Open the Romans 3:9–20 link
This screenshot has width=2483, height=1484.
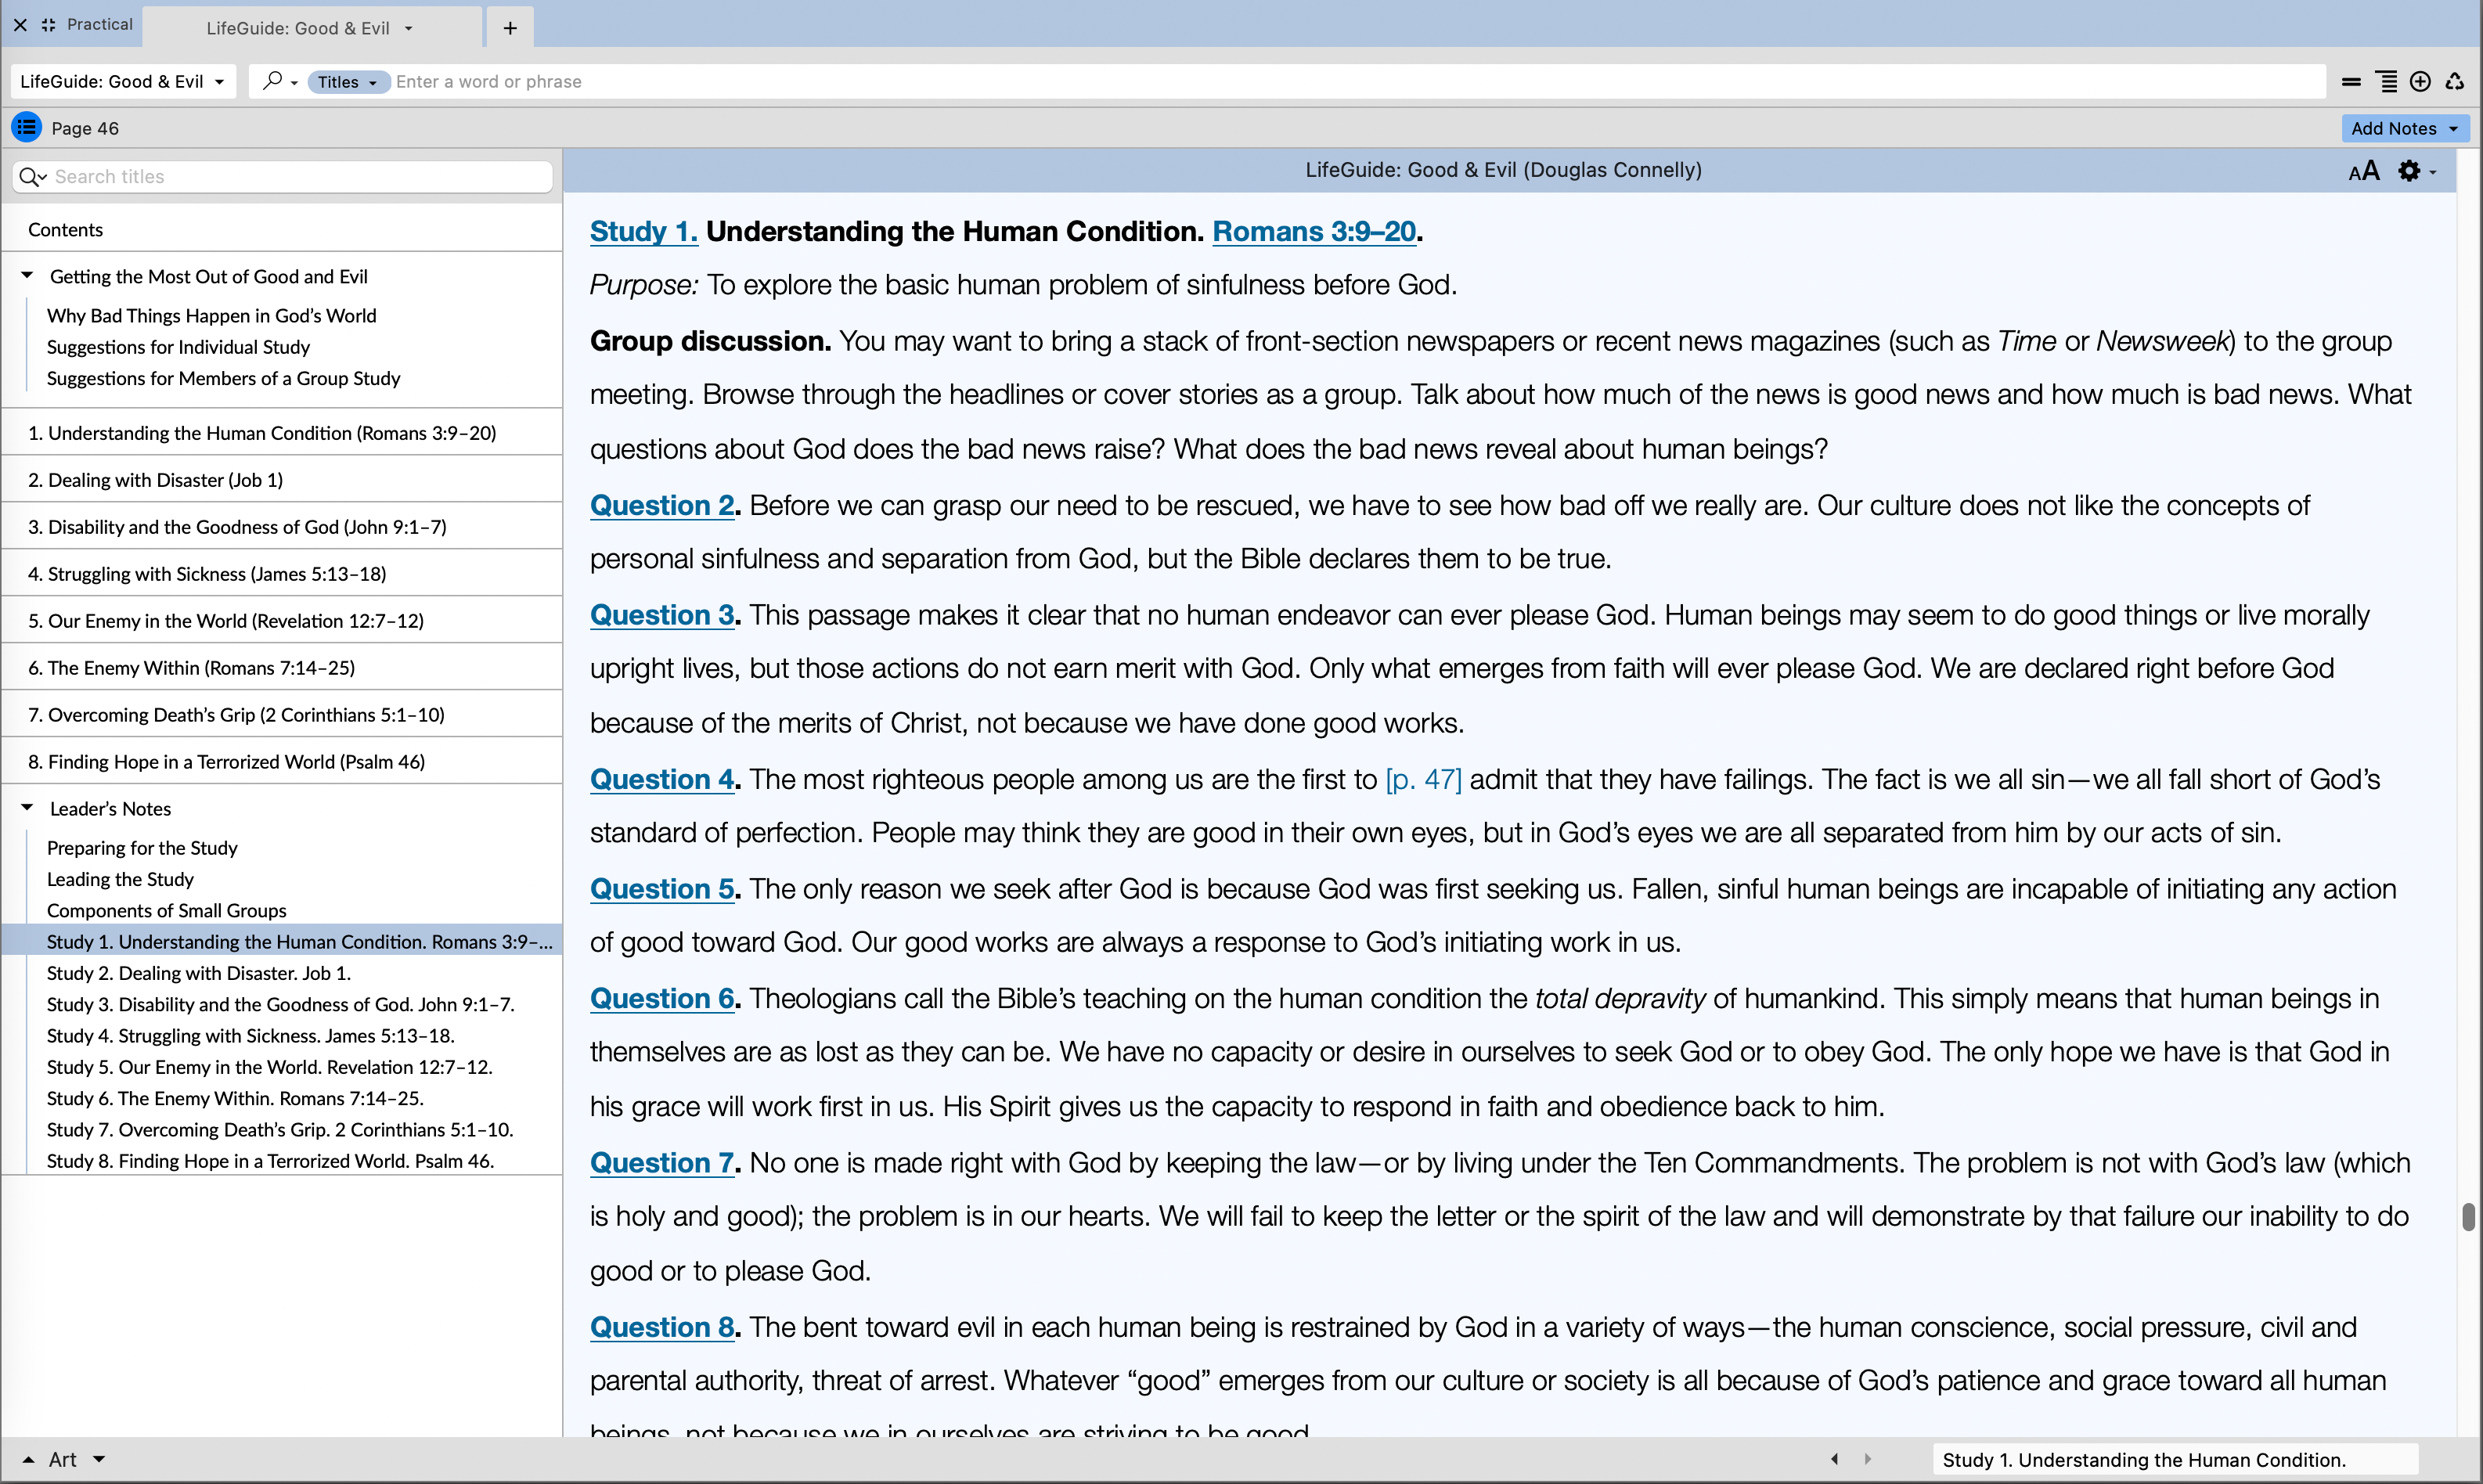[1313, 231]
